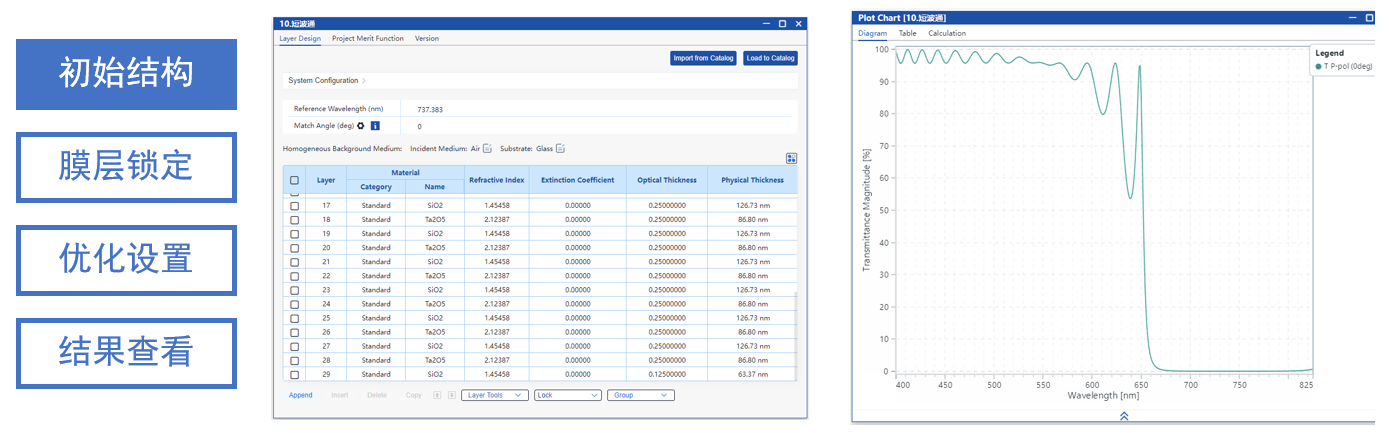Click the Match Angle info icon
This screenshot has height=433, width=1389.
[375, 126]
